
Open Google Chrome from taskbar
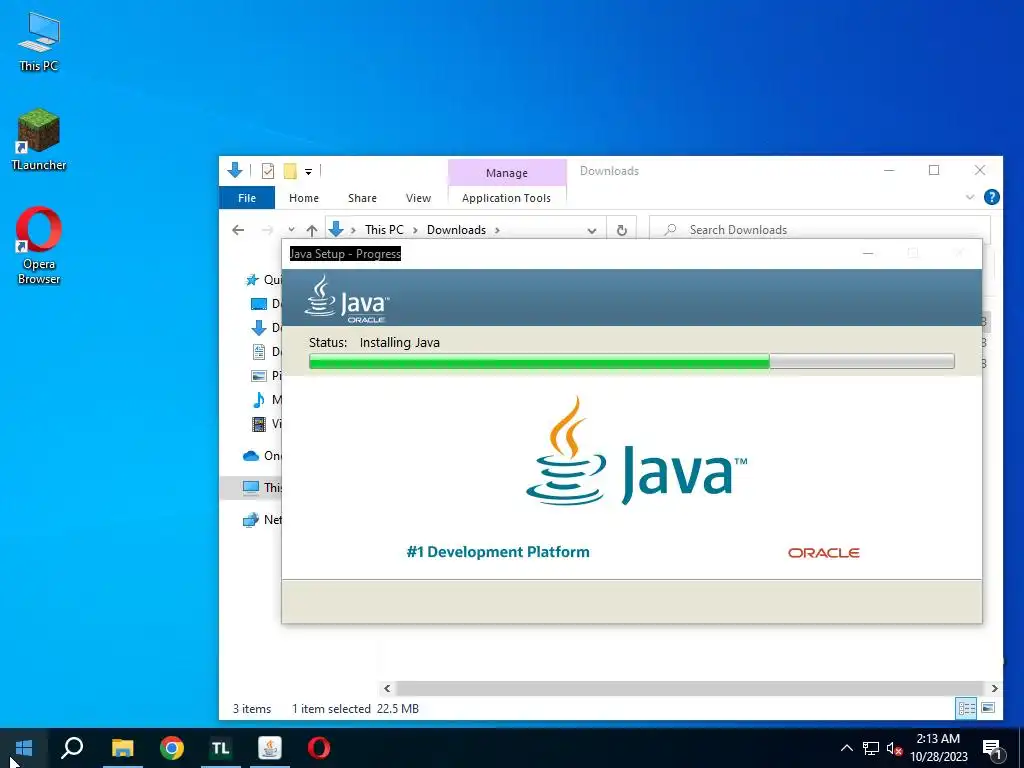coord(172,748)
